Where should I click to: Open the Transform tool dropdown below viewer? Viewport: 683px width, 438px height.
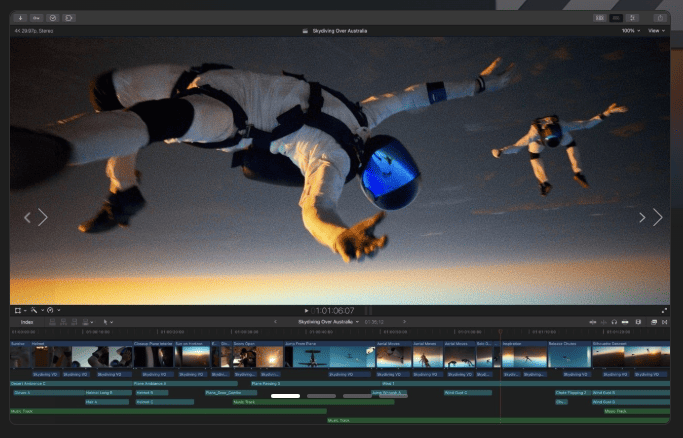pos(20,310)
